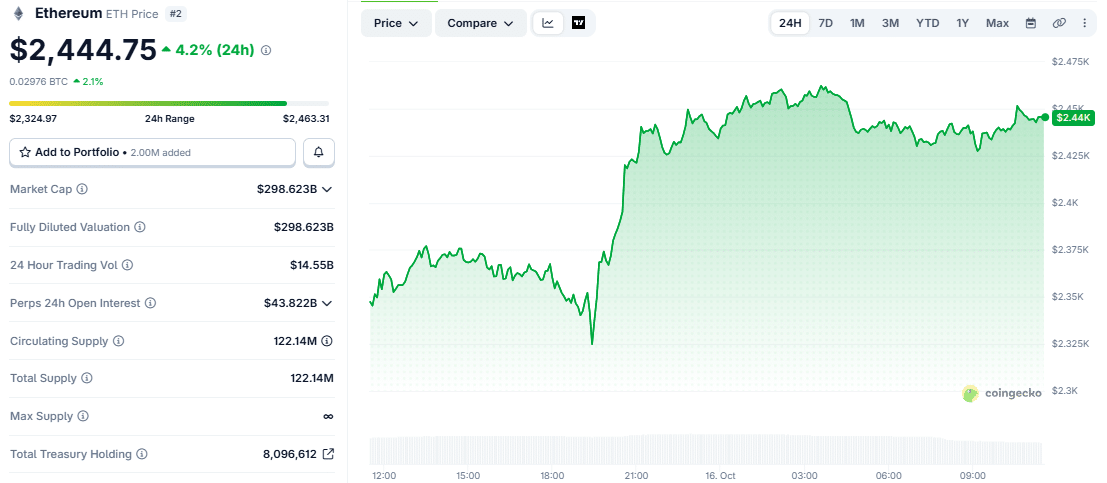
Task: Click the $2,444.75 price text
Action: 83,49
